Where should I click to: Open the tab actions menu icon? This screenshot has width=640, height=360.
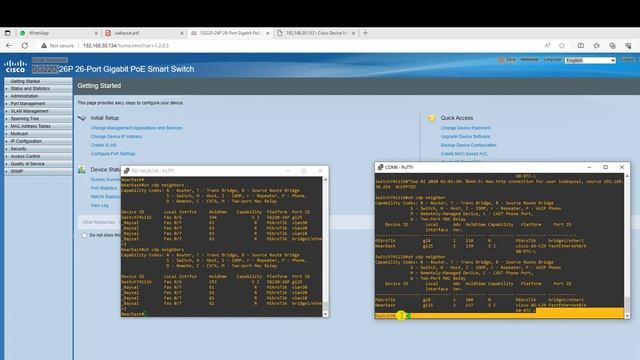pyautogui.click(x=7, y=33)
